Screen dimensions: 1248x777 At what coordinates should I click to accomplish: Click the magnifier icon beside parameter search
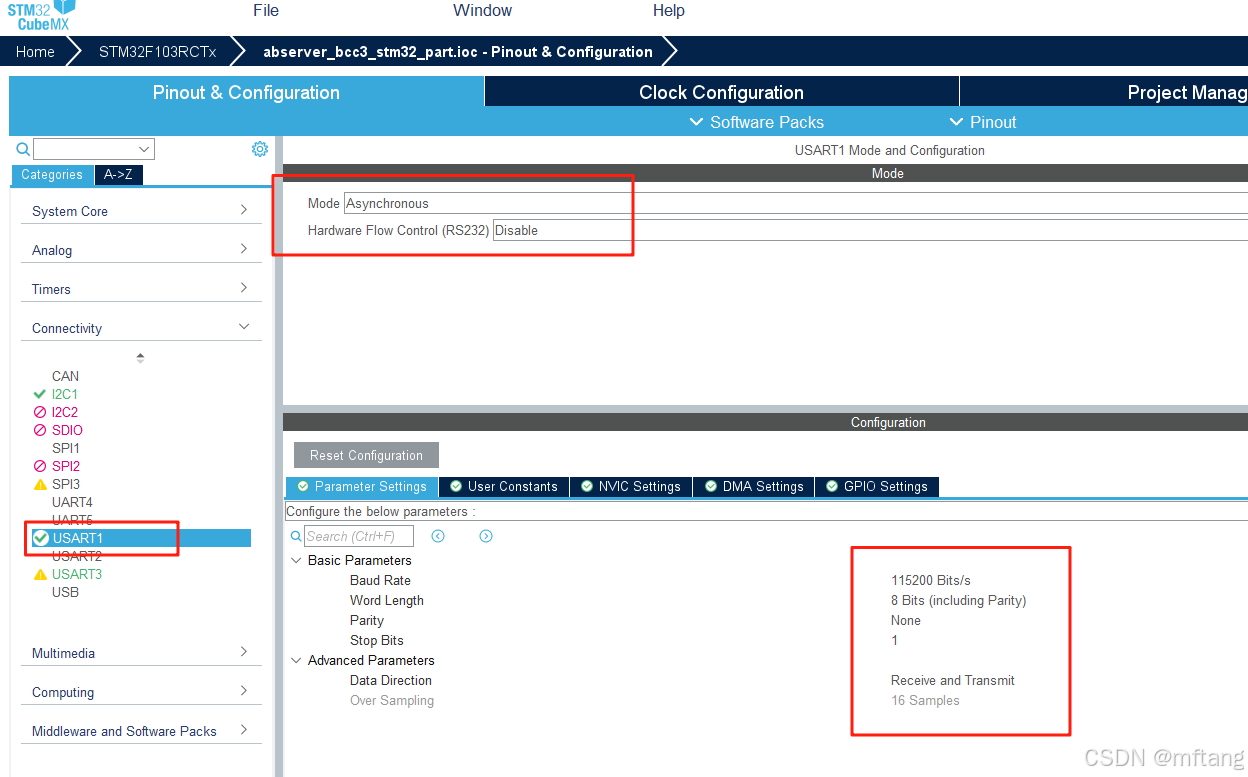click(x=296, y=537)
